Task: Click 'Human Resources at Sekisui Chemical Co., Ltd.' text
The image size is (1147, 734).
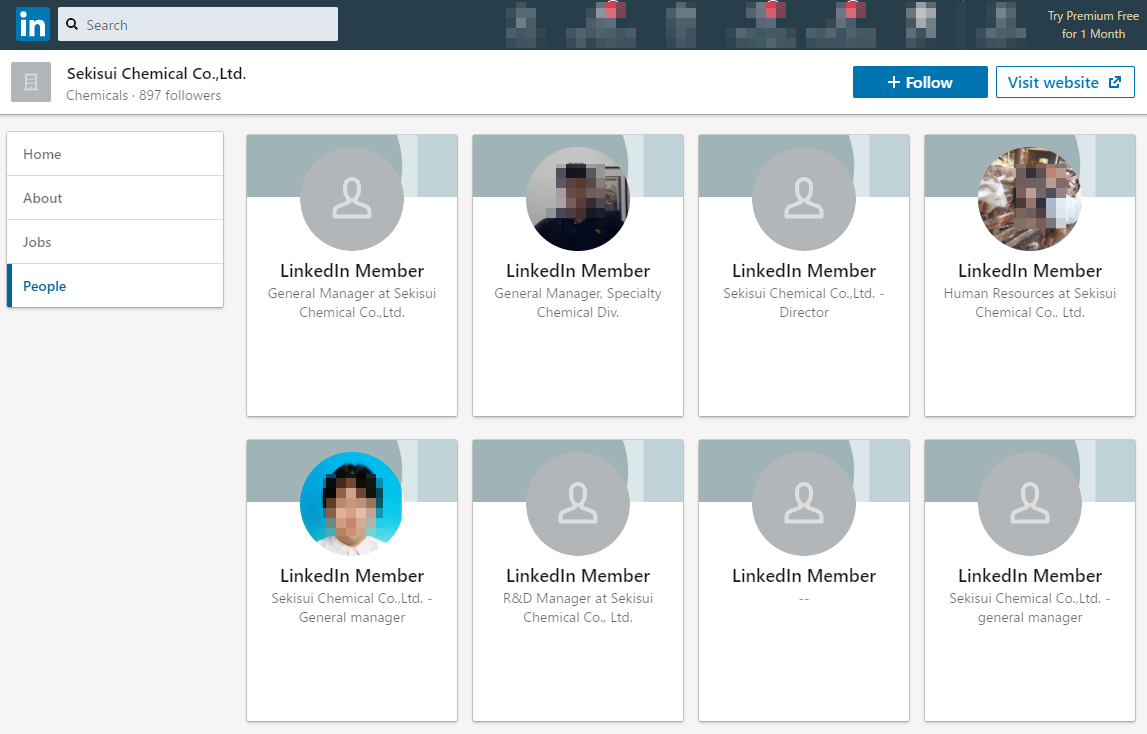Action: pos(1030,302)
